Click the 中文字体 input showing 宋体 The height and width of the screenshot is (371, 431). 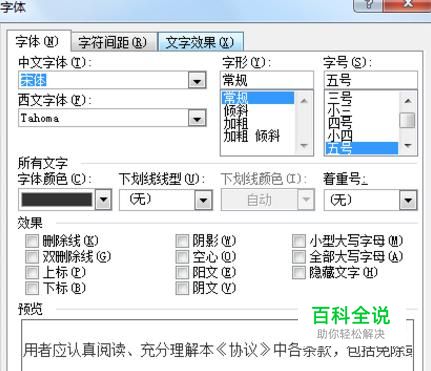tap(103, 80)
